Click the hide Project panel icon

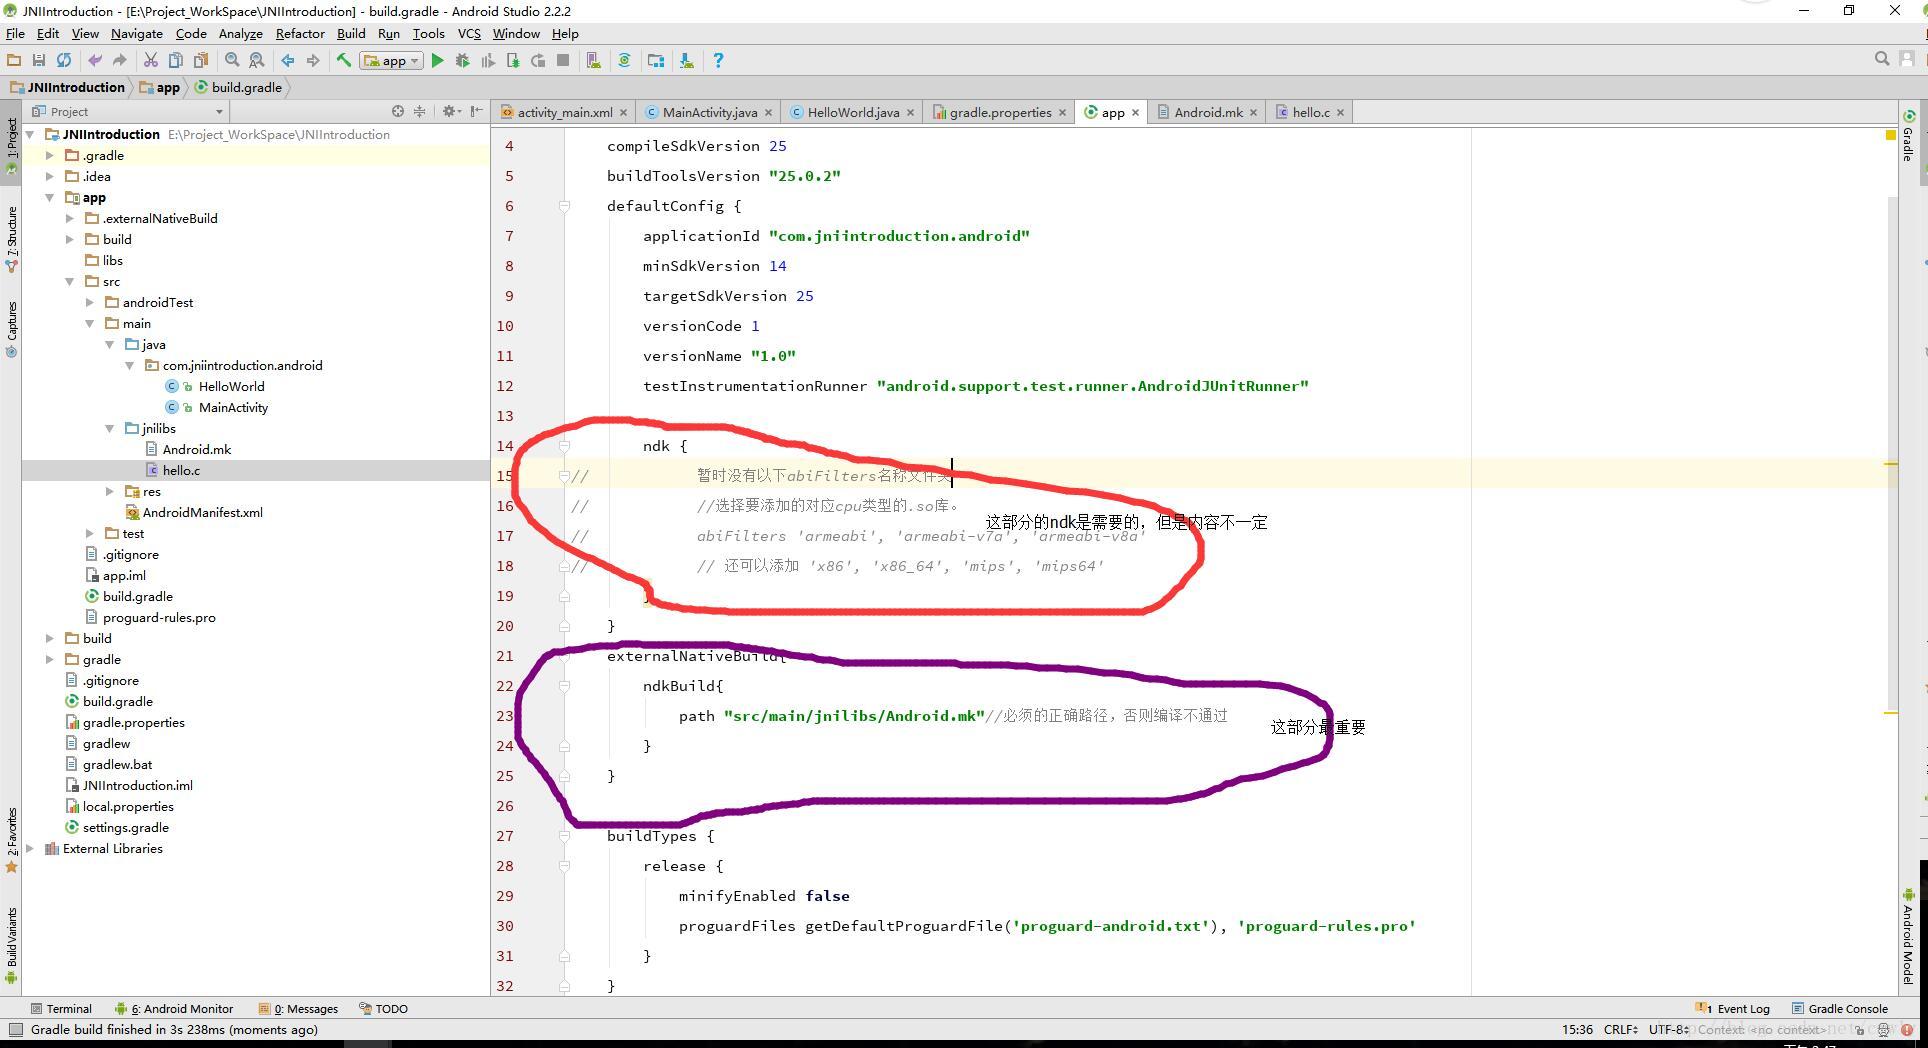click(x=477, y=111)
